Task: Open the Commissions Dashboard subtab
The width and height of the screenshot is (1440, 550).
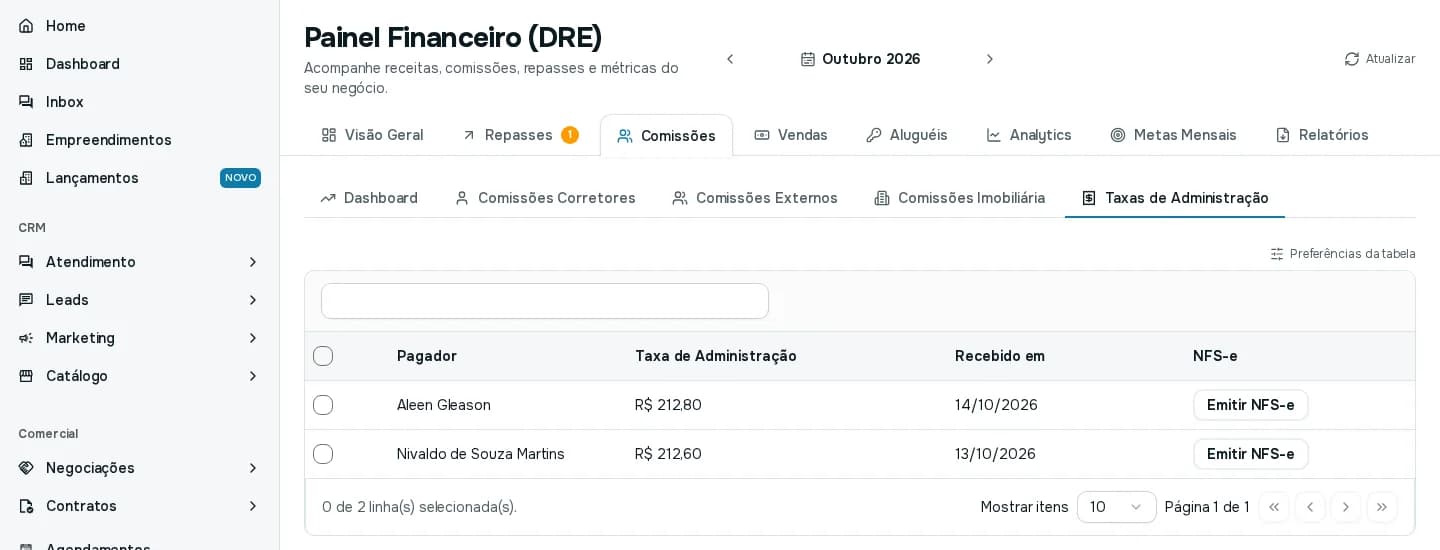Action: [x=369, y=198]
